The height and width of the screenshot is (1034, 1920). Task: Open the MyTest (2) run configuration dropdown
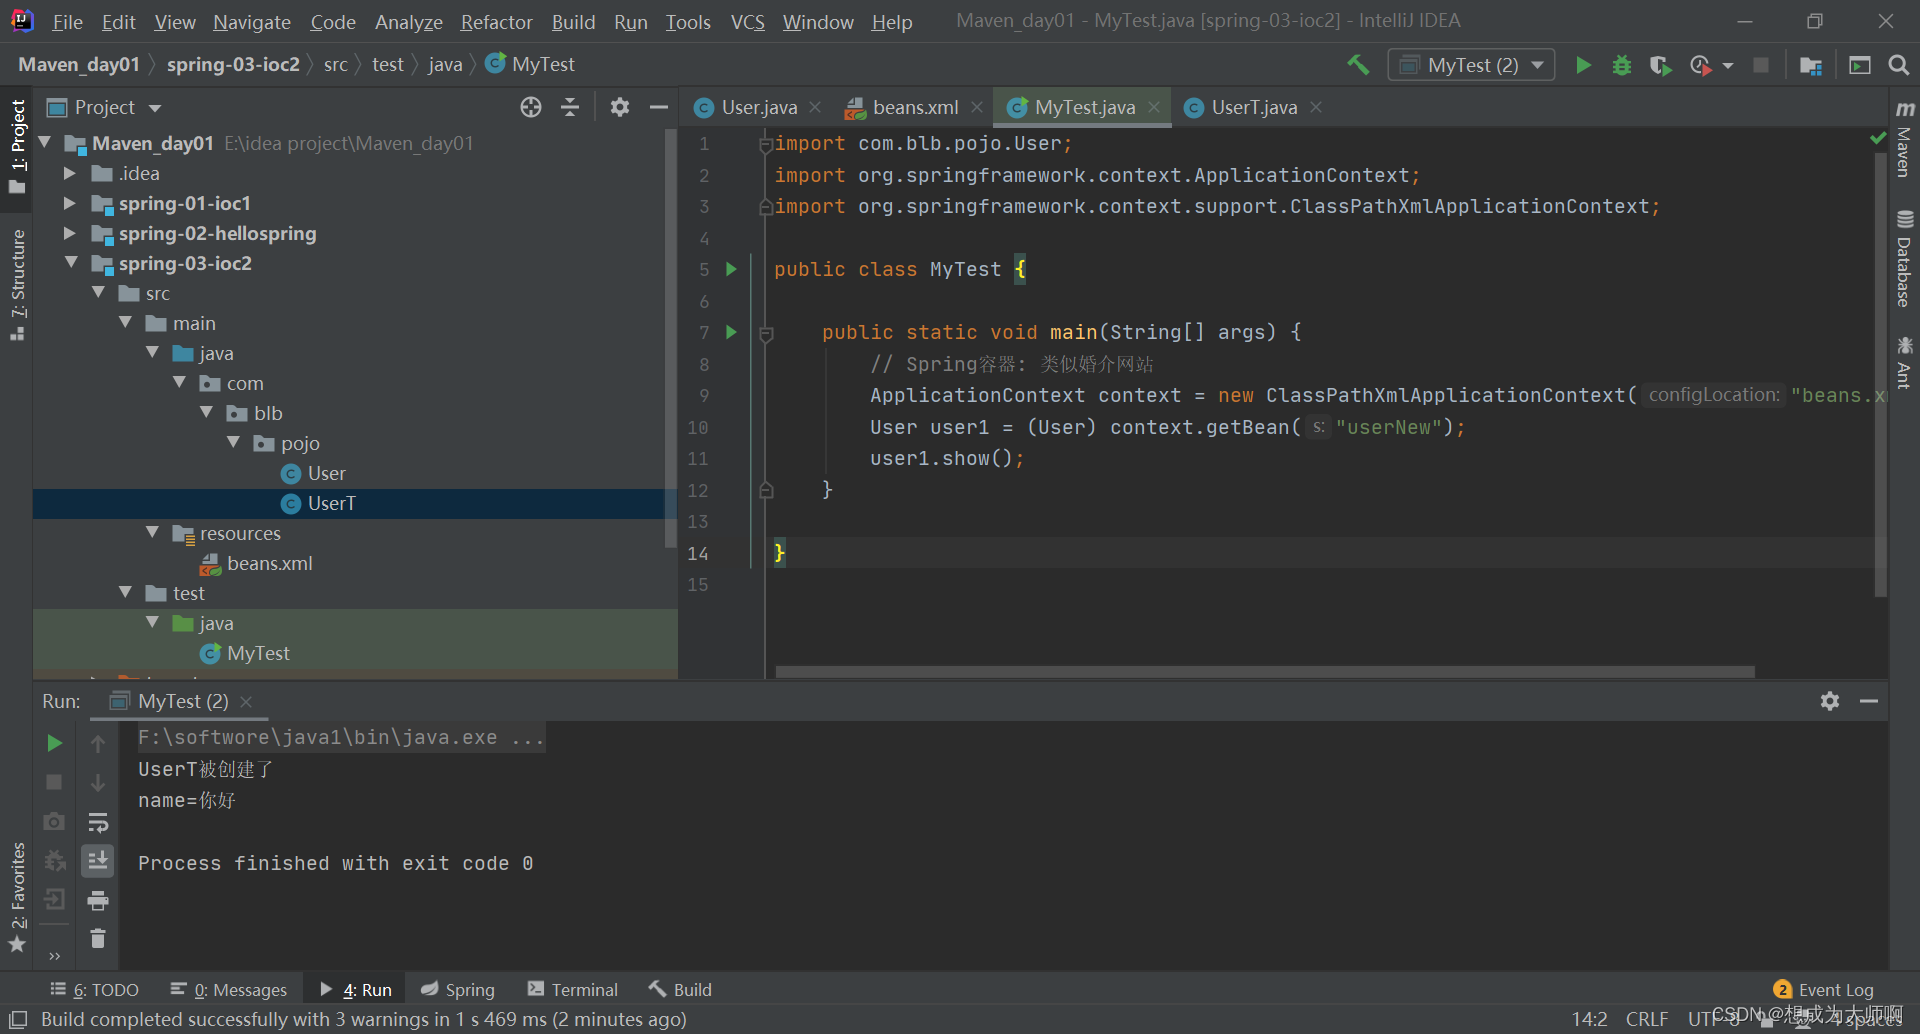click(1471, 65)
